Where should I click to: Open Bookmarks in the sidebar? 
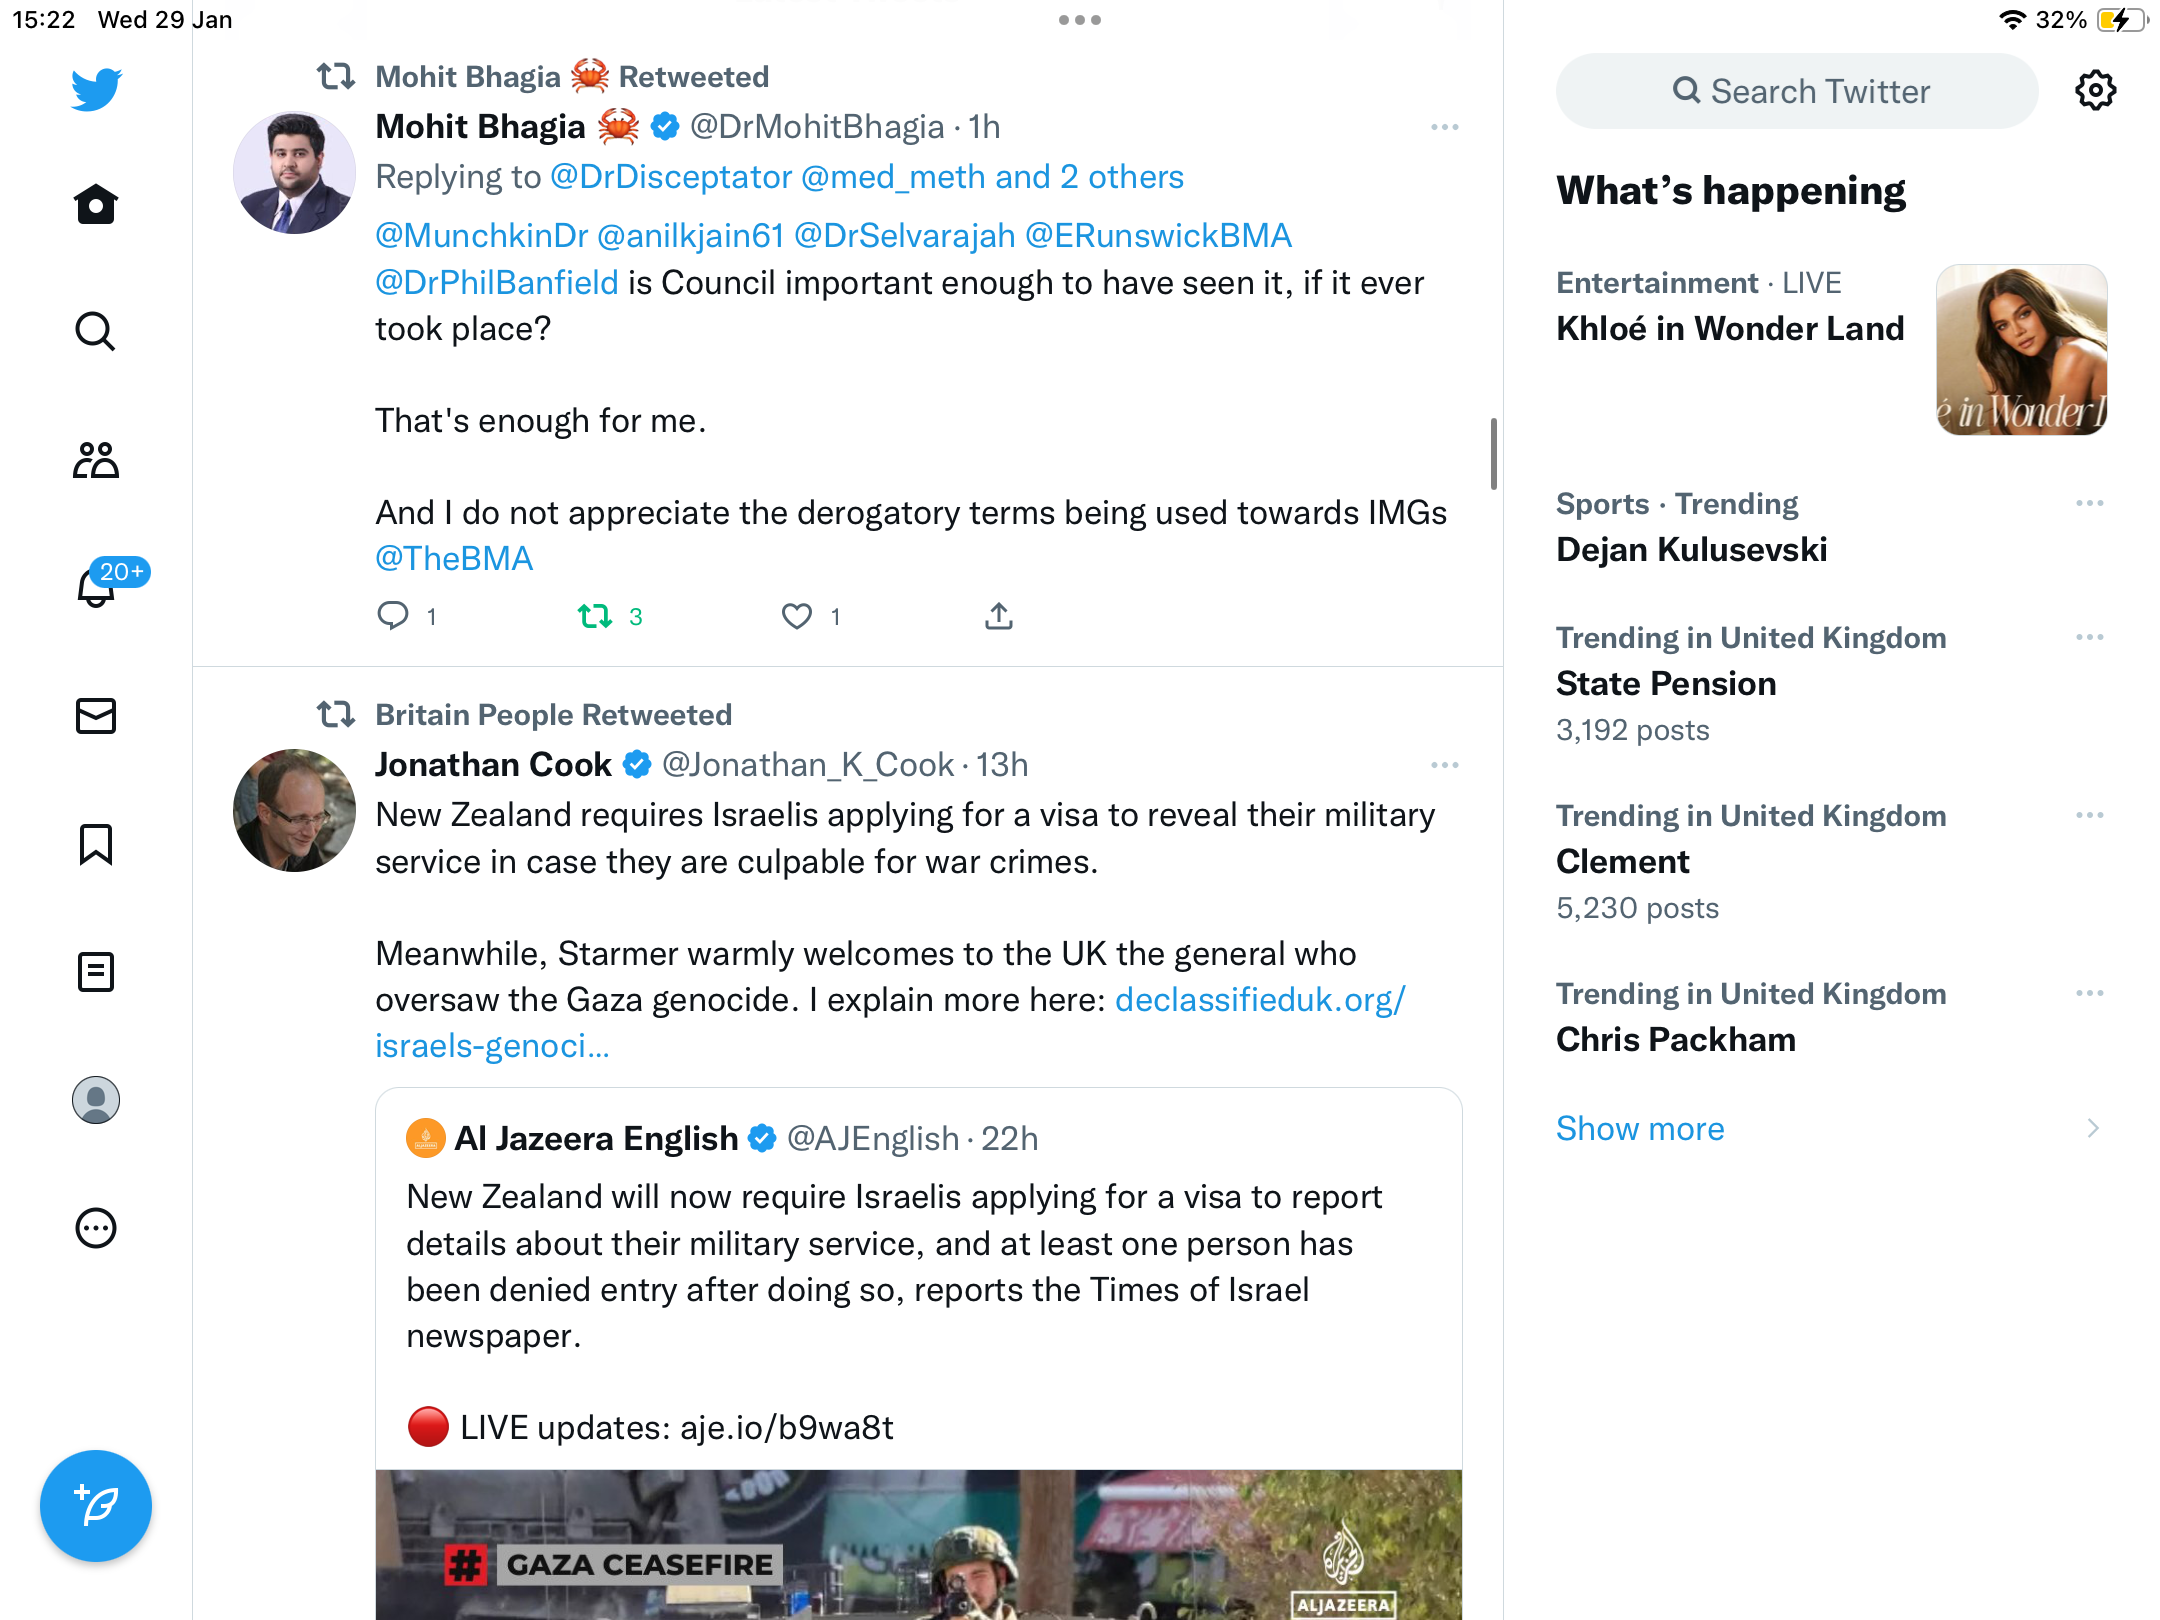[96, 844]
